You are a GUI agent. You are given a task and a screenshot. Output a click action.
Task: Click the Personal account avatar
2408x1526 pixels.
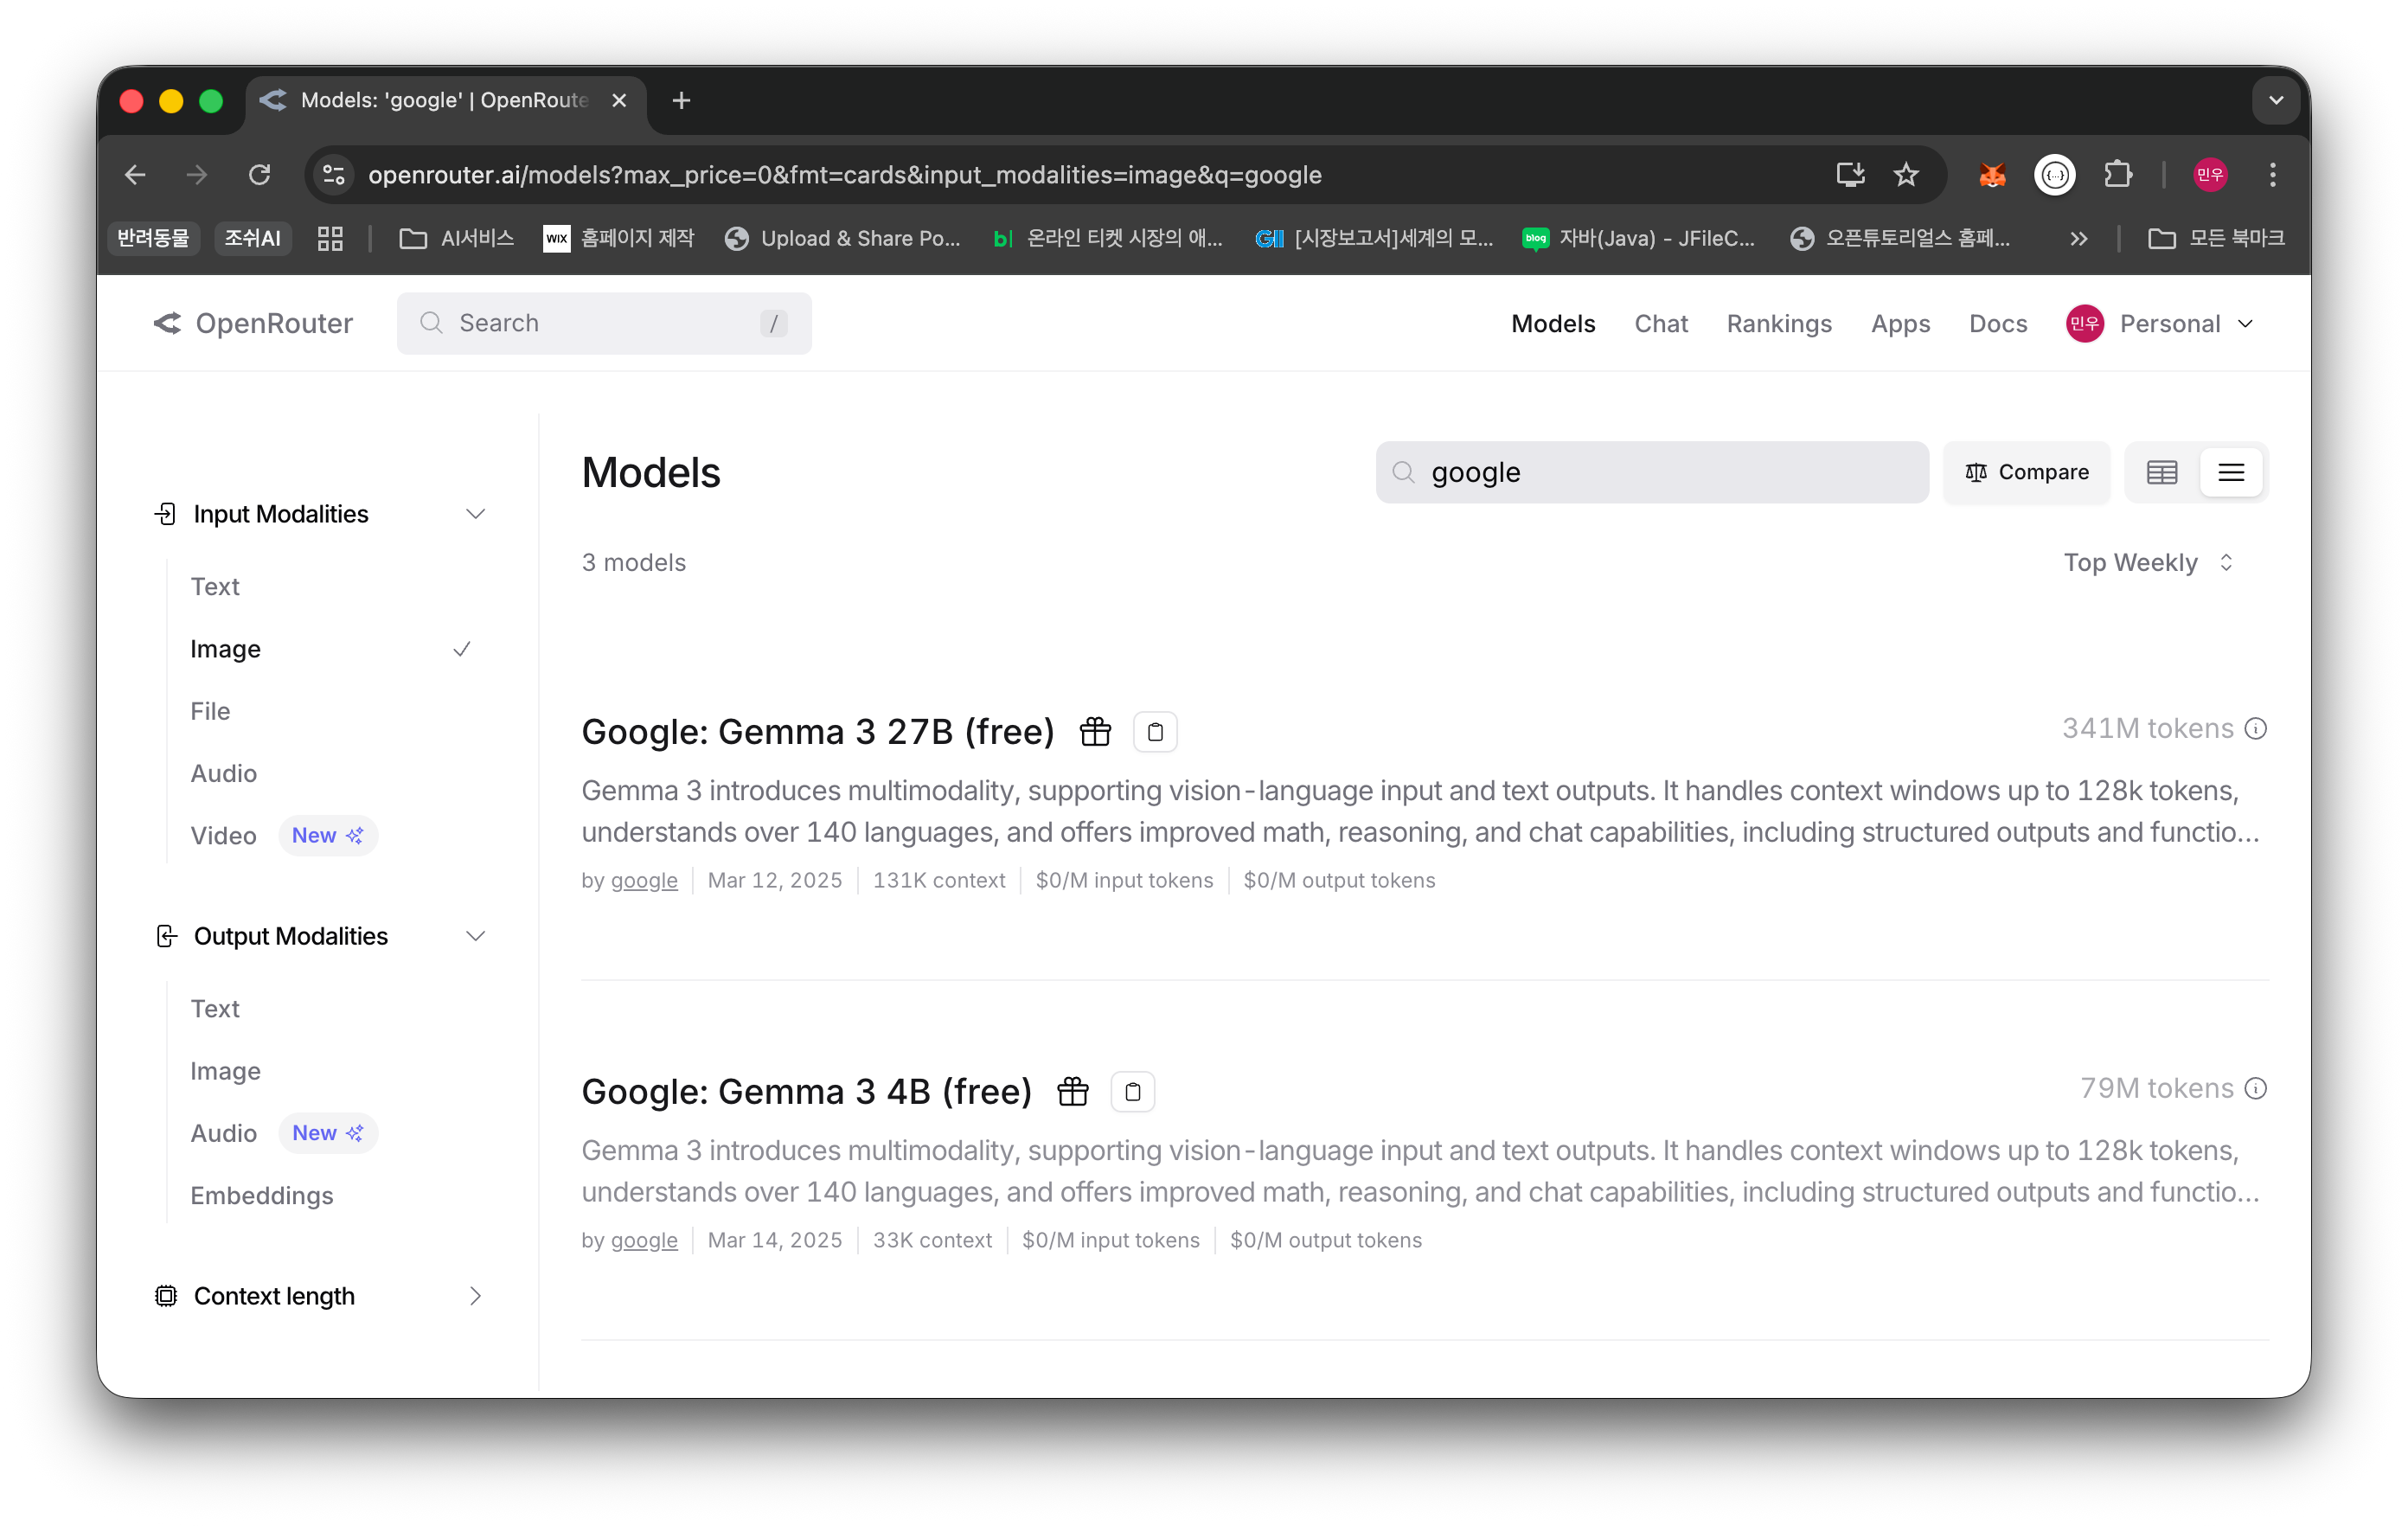coord(2085,323)
